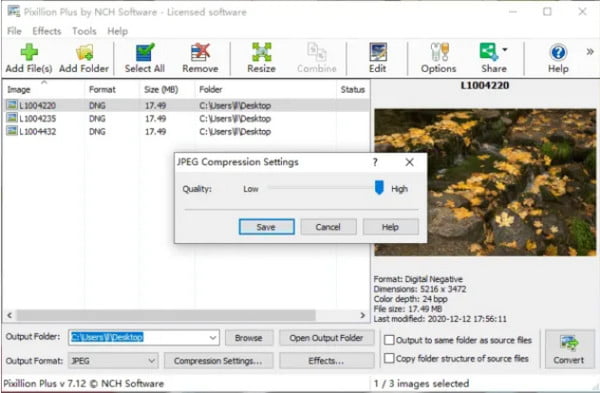600x393 pixels.
Task: Open the Edit tool
Action: click(x=378, y=52)
